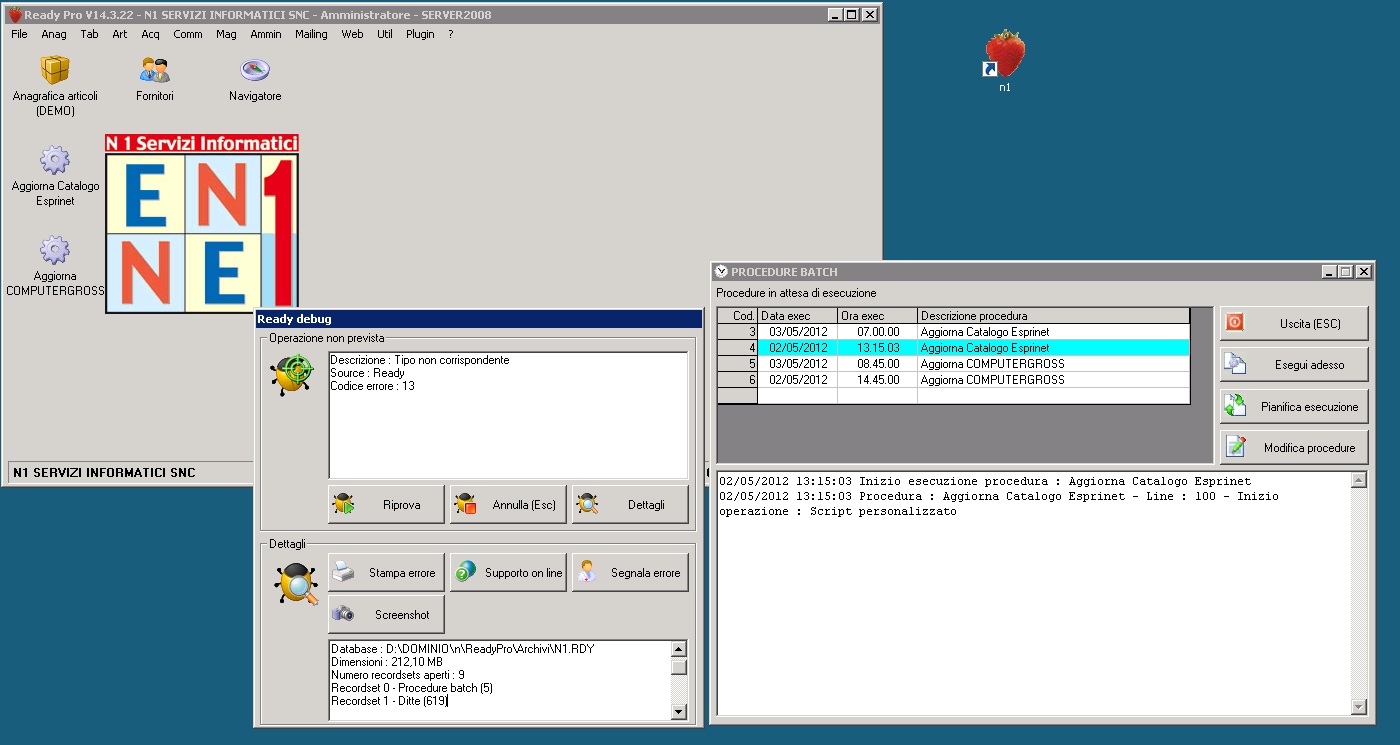Show error Dettagli button
This screenshot has height=745, width=1400.
pos(630,505)
